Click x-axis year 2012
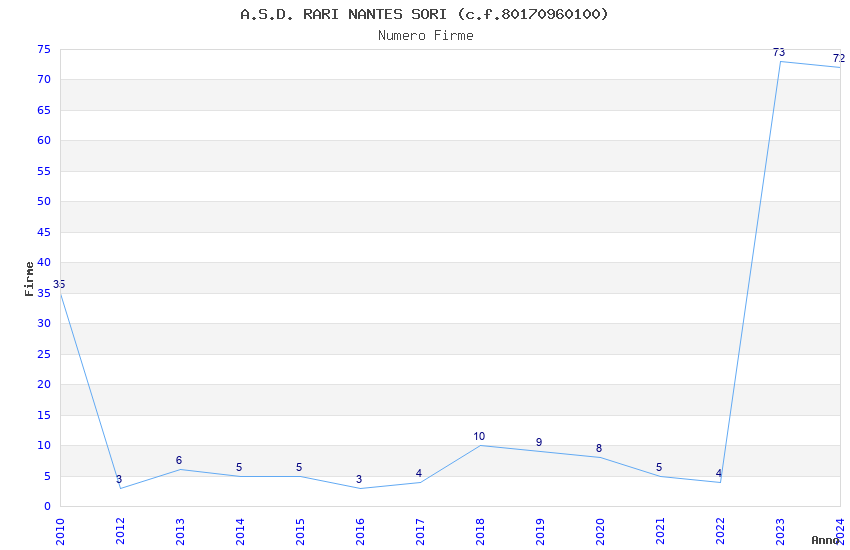The width and height of the screenshot is (850, 550). pos(120,532)
